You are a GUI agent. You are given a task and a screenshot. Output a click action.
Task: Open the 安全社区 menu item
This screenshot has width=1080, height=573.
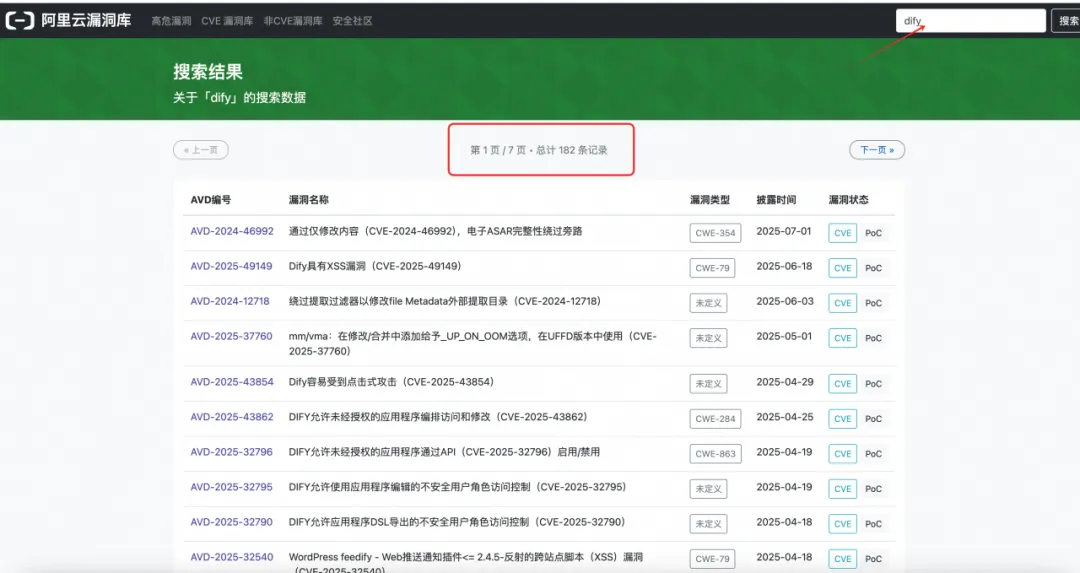click(x=353, y=21)
